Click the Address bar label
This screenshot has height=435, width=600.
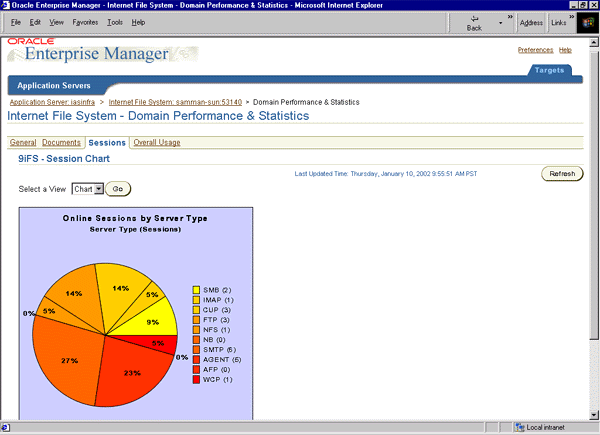pos(531,23)
